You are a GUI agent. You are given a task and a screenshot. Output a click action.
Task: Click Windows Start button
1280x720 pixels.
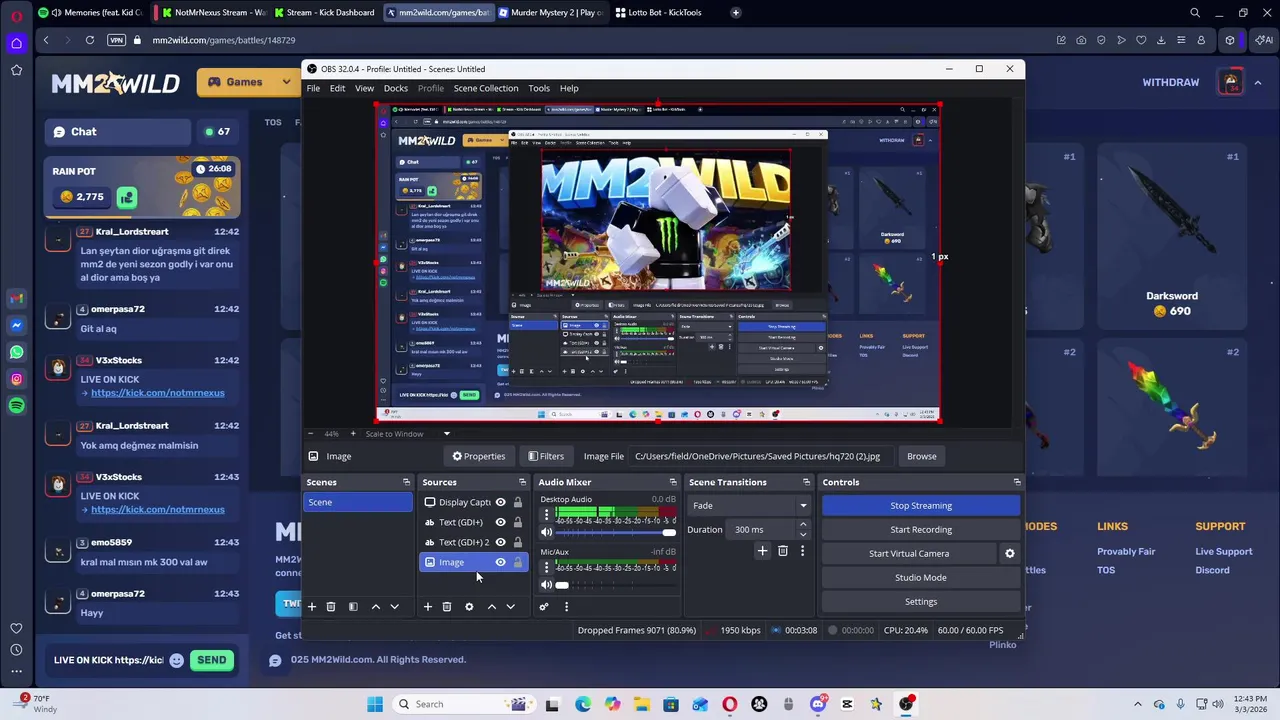(x=375, y=704)
